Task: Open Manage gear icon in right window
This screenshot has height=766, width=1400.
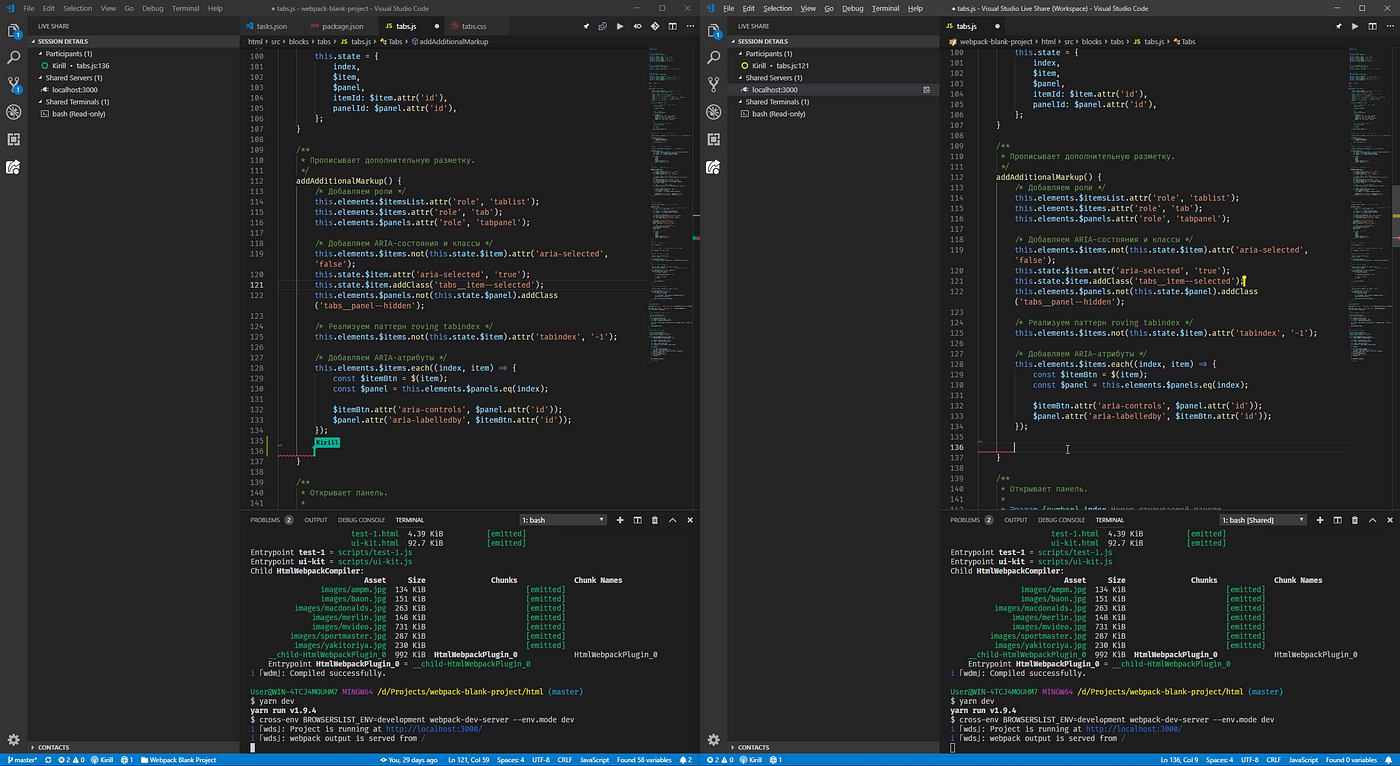Action: pyautogui.click(x=713, y=740)
